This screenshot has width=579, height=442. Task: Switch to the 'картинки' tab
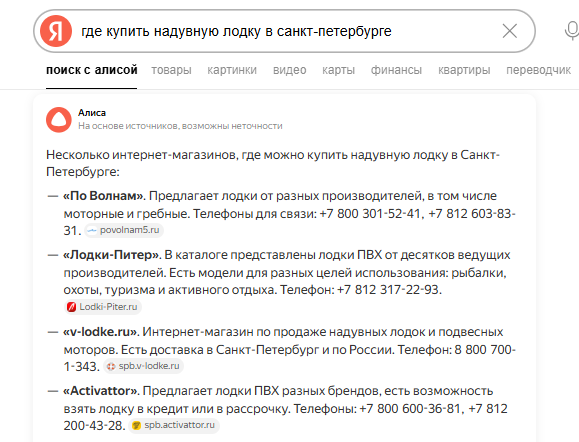tap(232, 70)
